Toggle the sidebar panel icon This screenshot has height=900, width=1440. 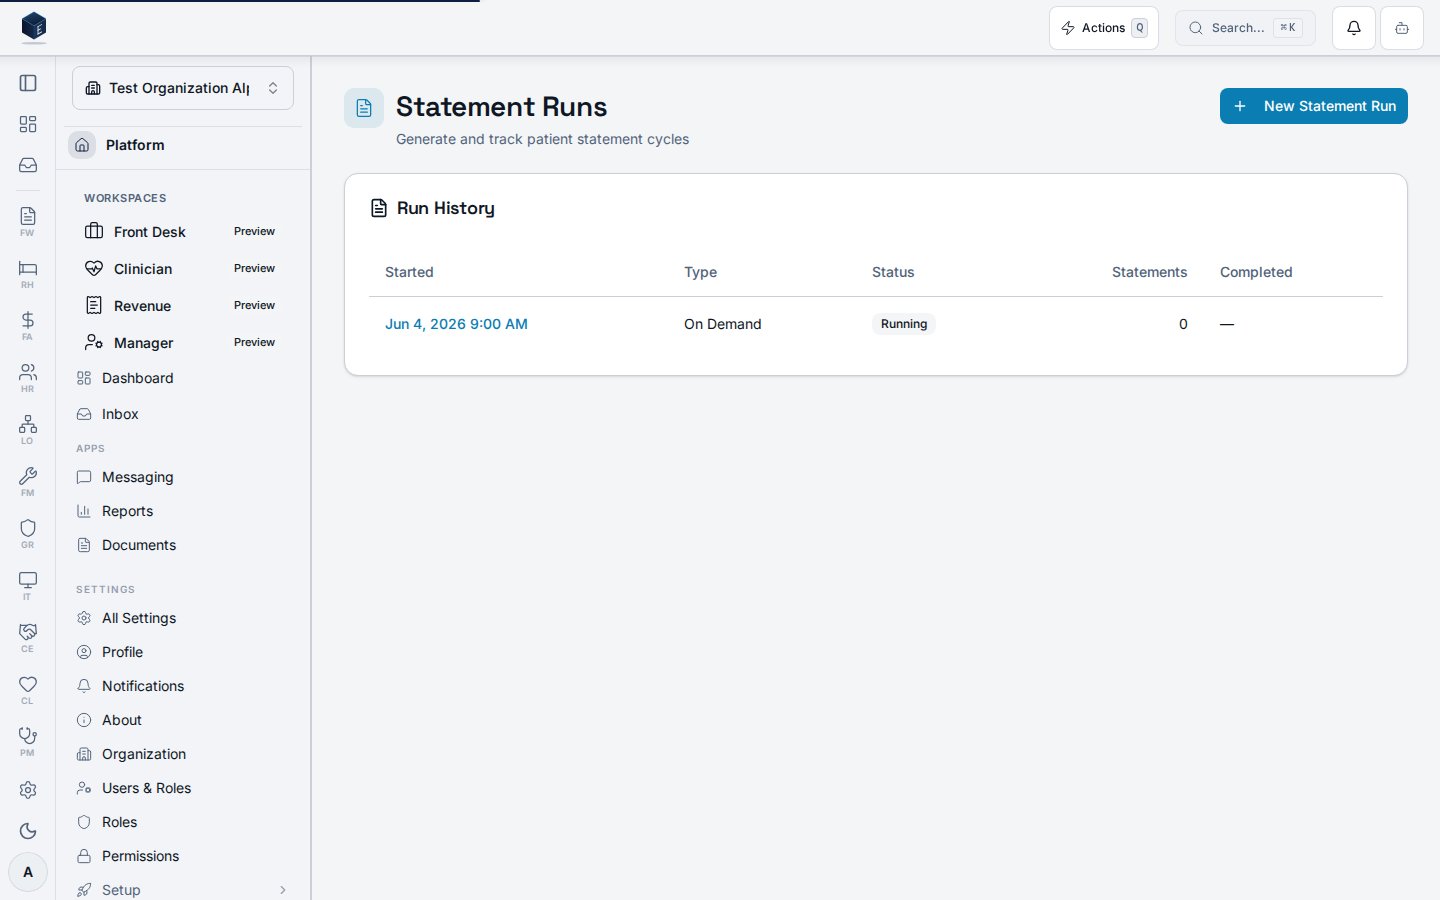pos(28,83)
